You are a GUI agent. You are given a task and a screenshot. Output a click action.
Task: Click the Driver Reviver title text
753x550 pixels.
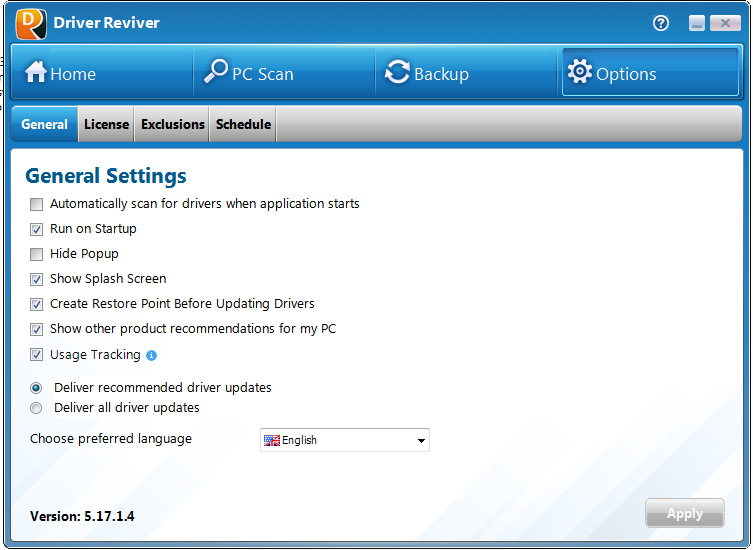point(106,23)
